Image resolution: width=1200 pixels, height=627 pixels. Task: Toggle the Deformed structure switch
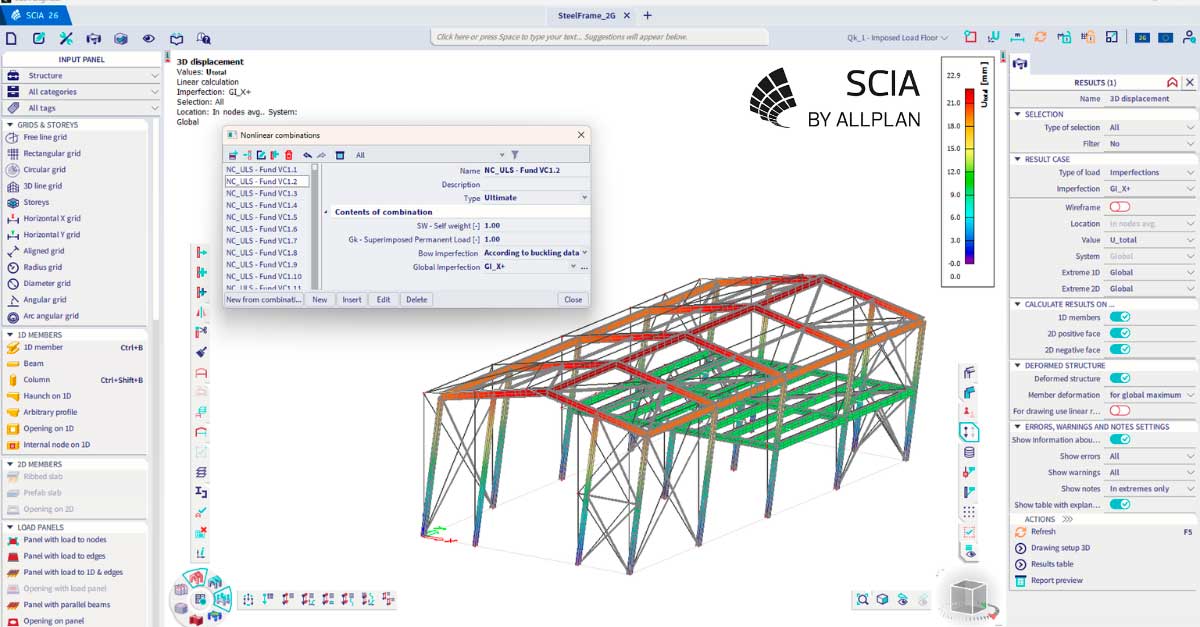1119,378
